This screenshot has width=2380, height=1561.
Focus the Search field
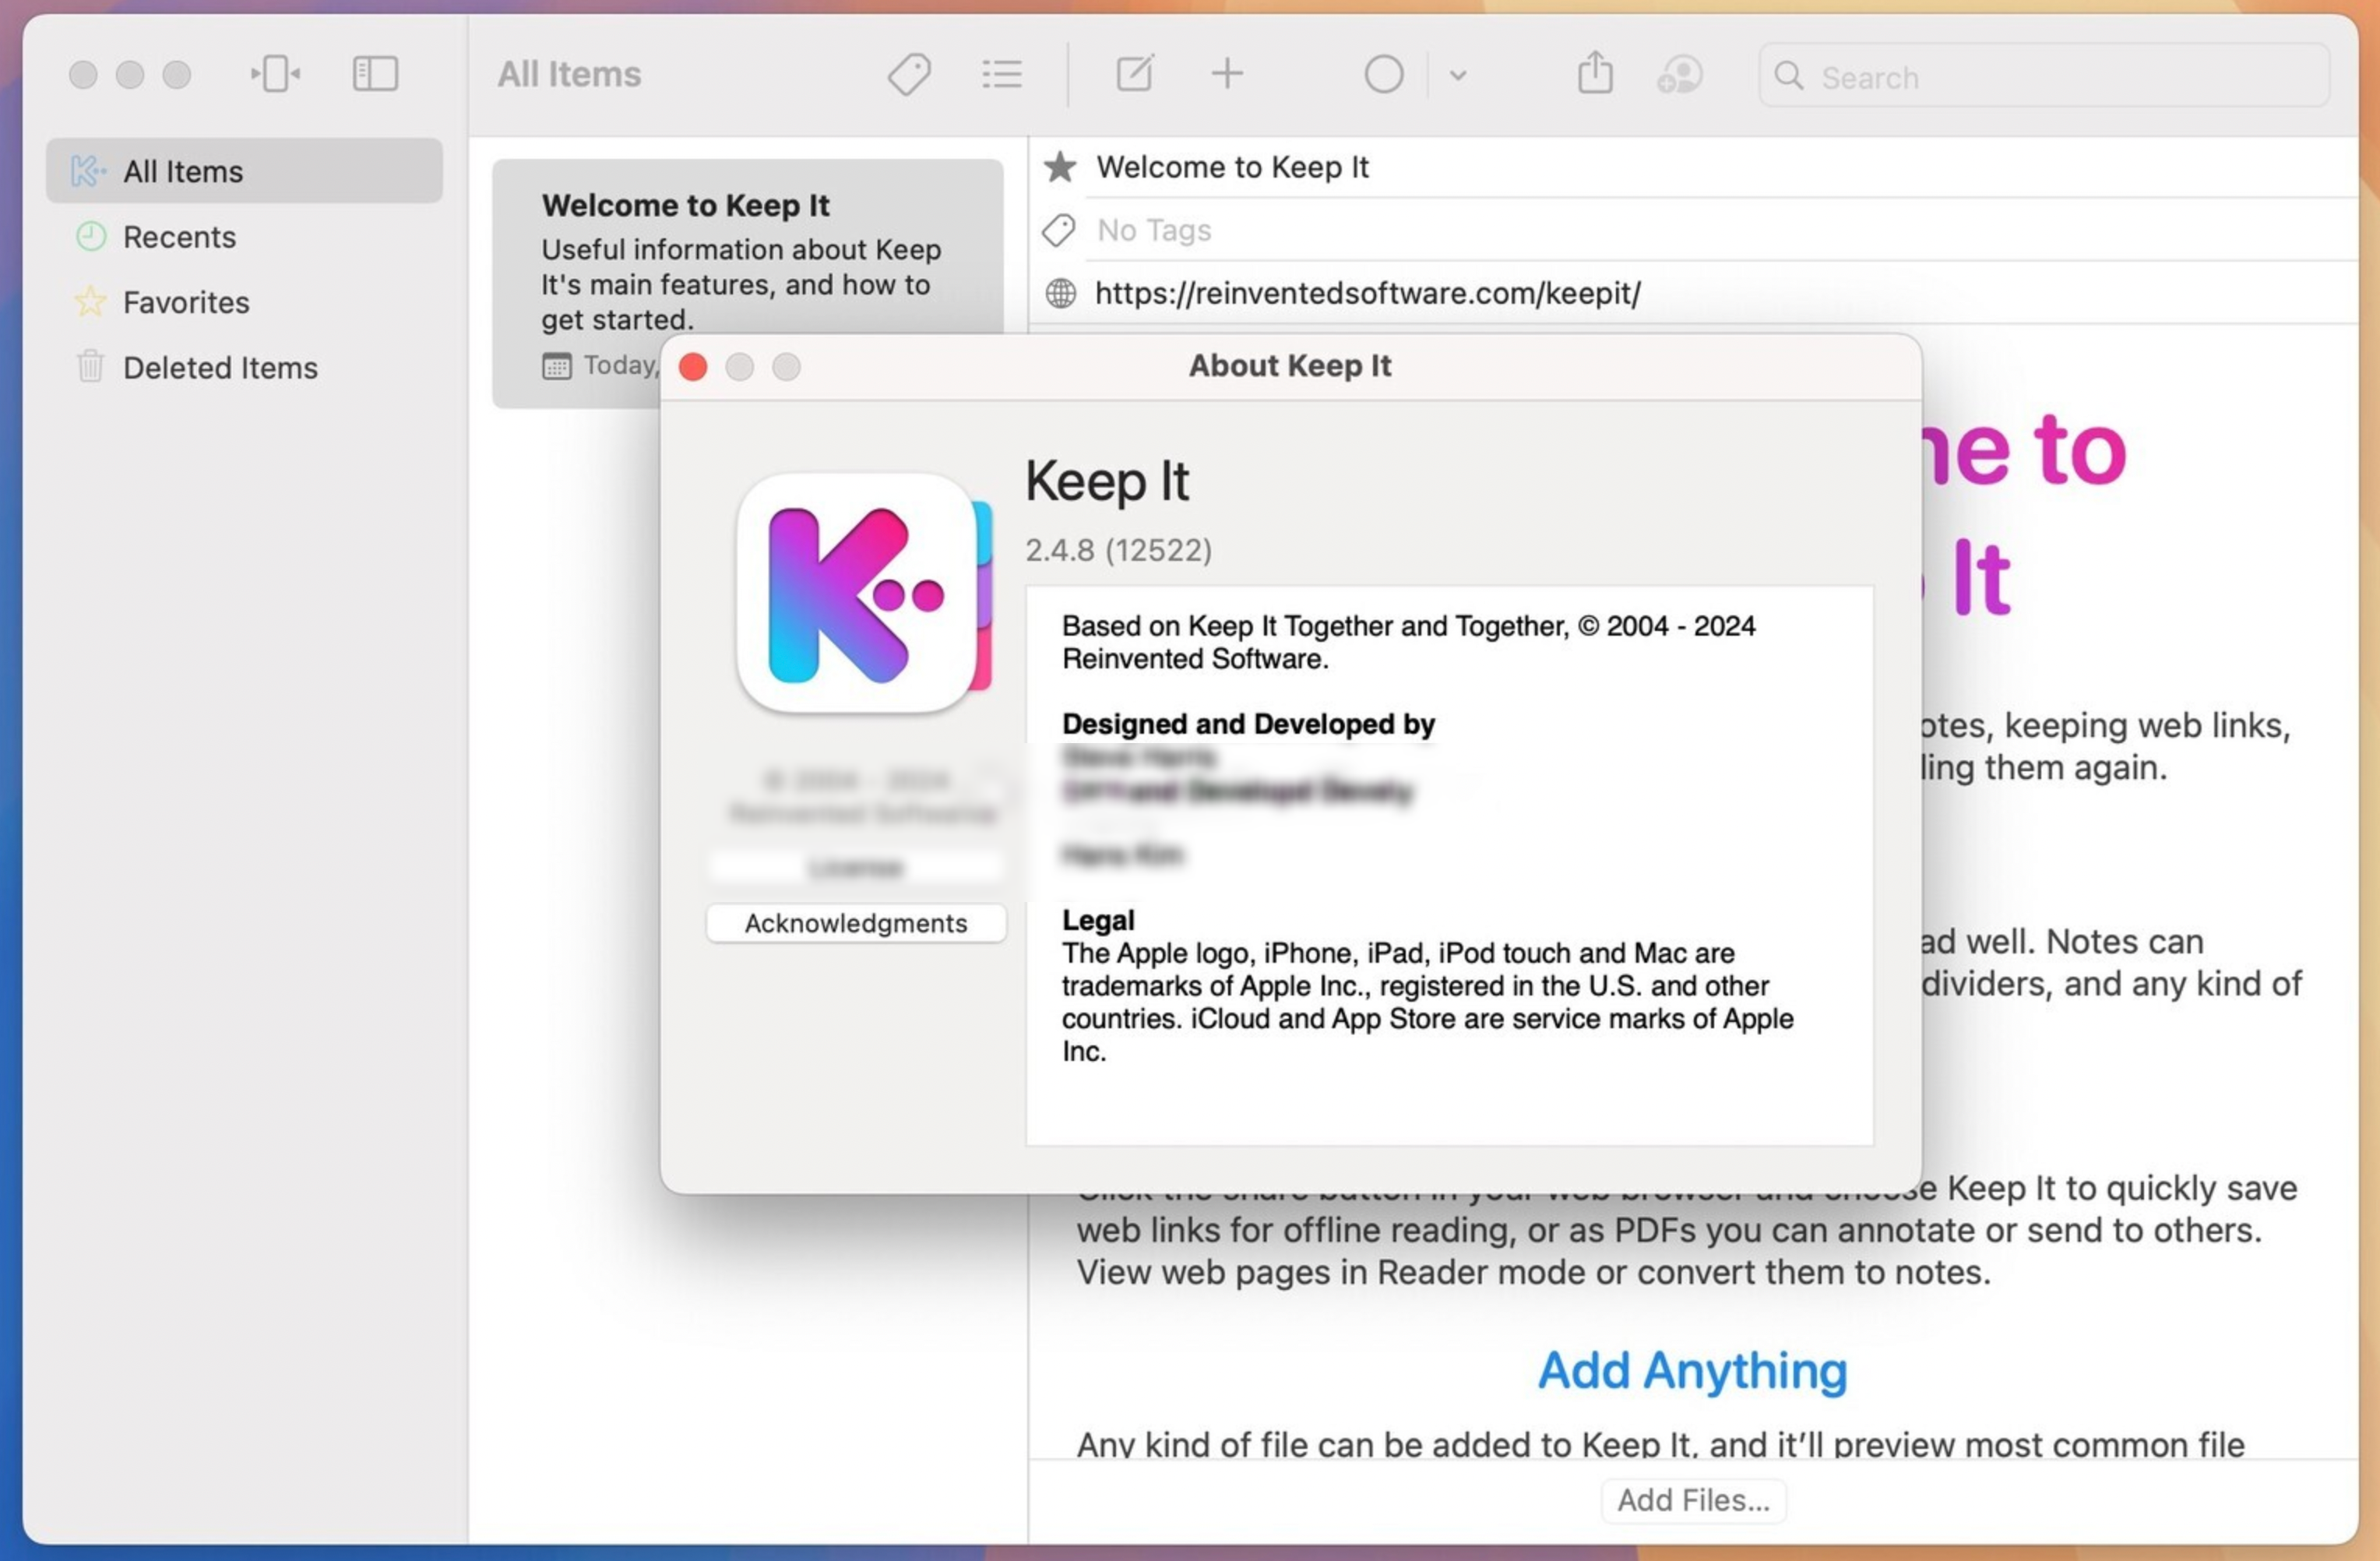[x=2044, y=76]
